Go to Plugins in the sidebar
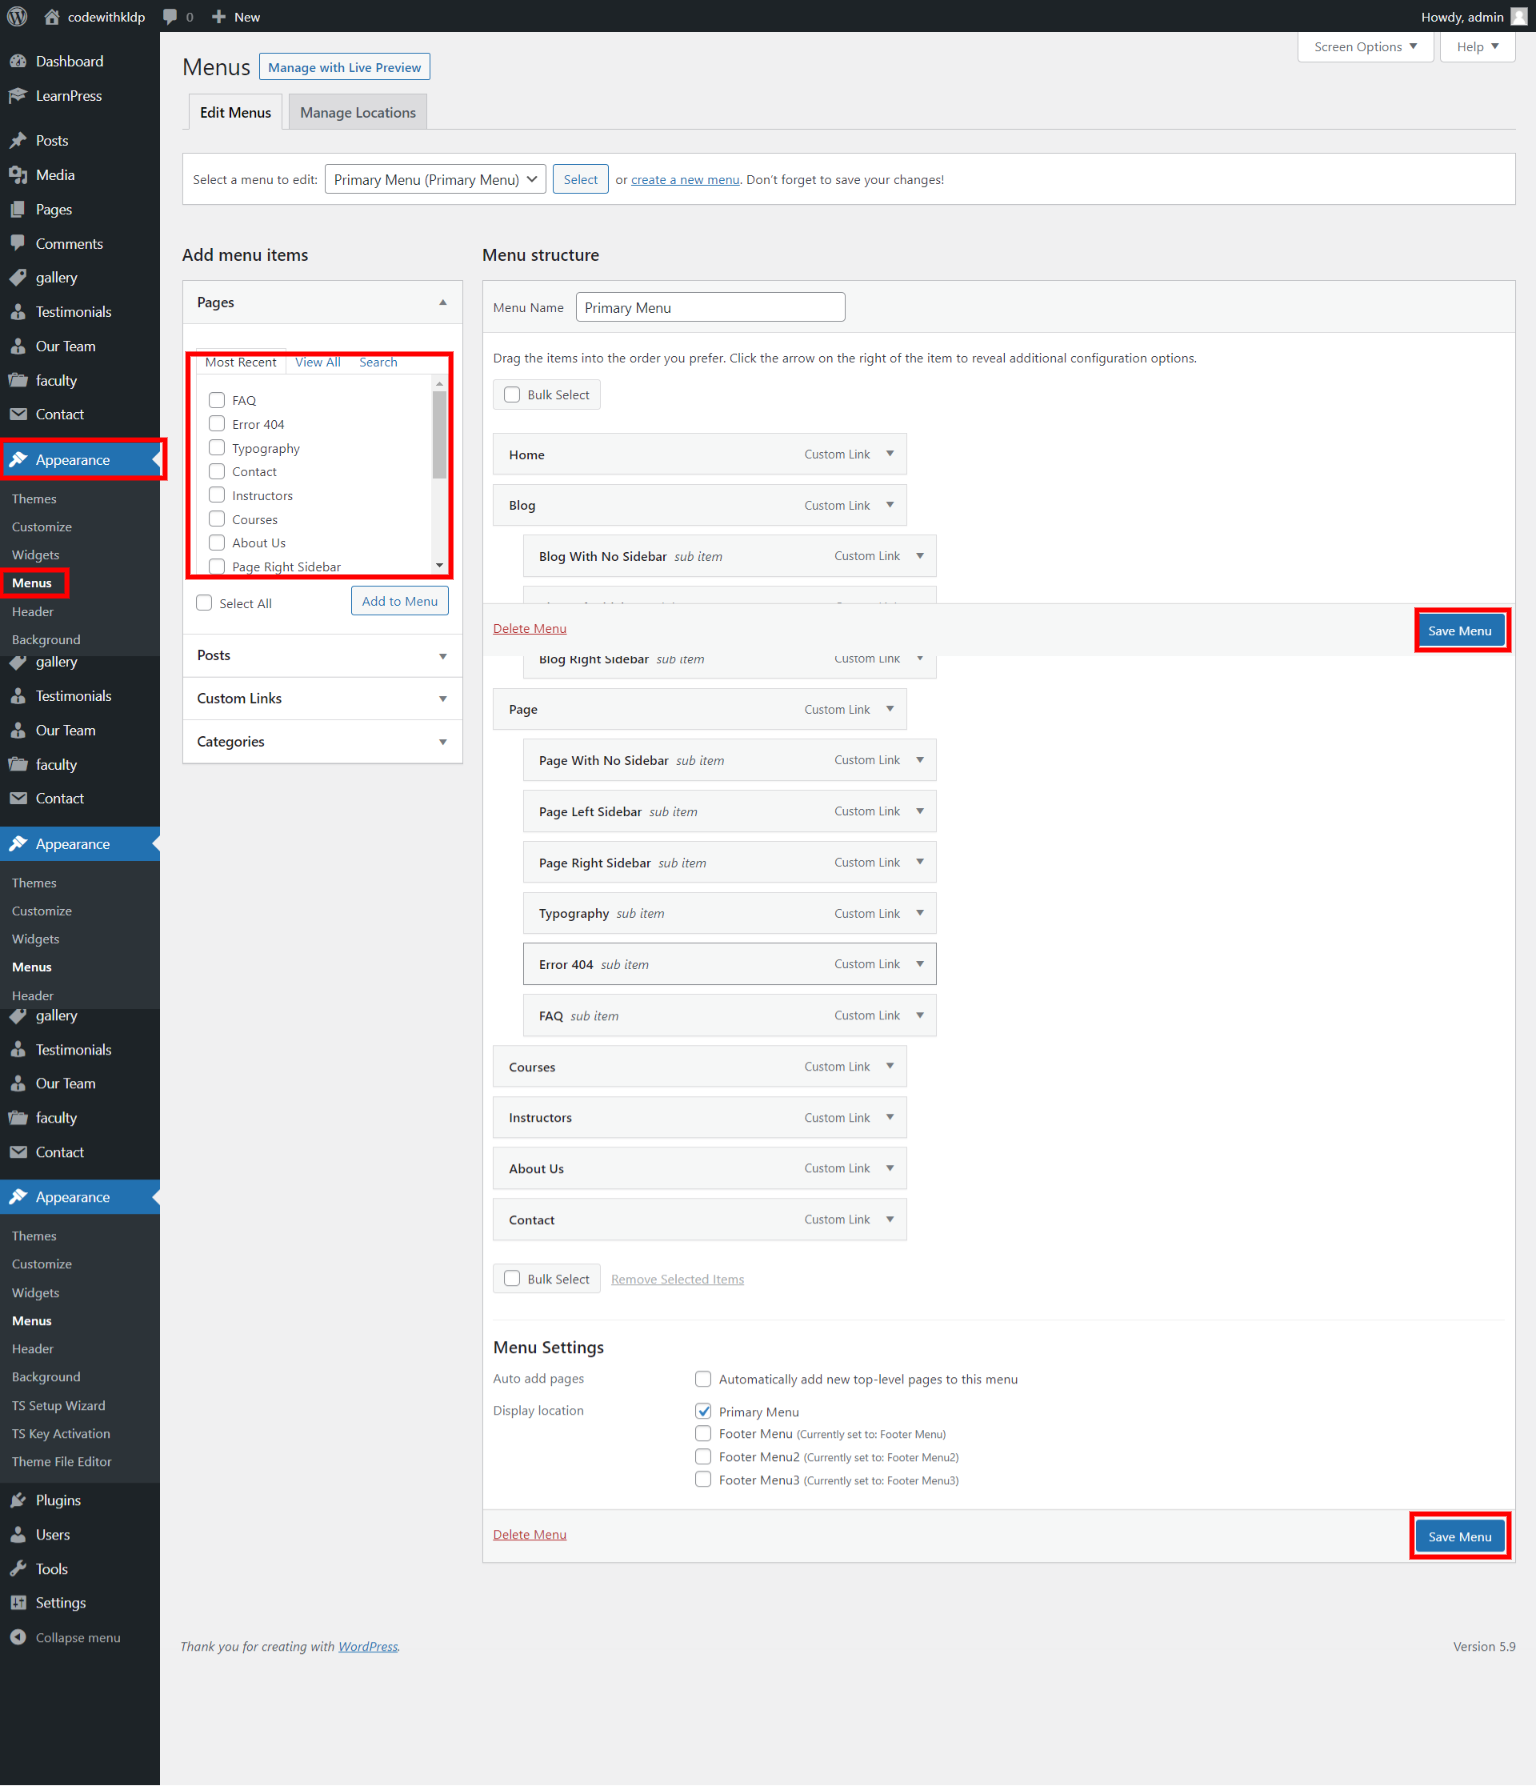Screen dimensions: 1536x1786 pos(58,1500)
